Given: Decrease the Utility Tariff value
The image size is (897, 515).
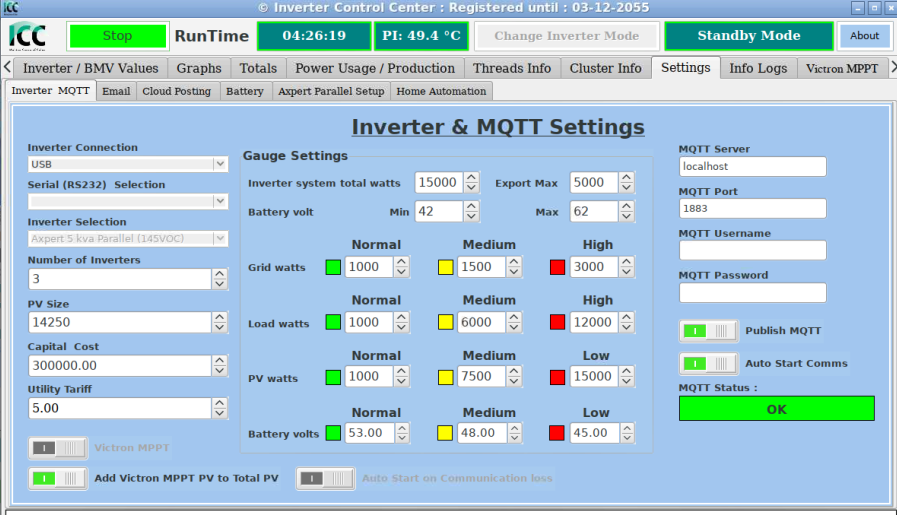Looking at the screenshot, I should pos(220,414).
